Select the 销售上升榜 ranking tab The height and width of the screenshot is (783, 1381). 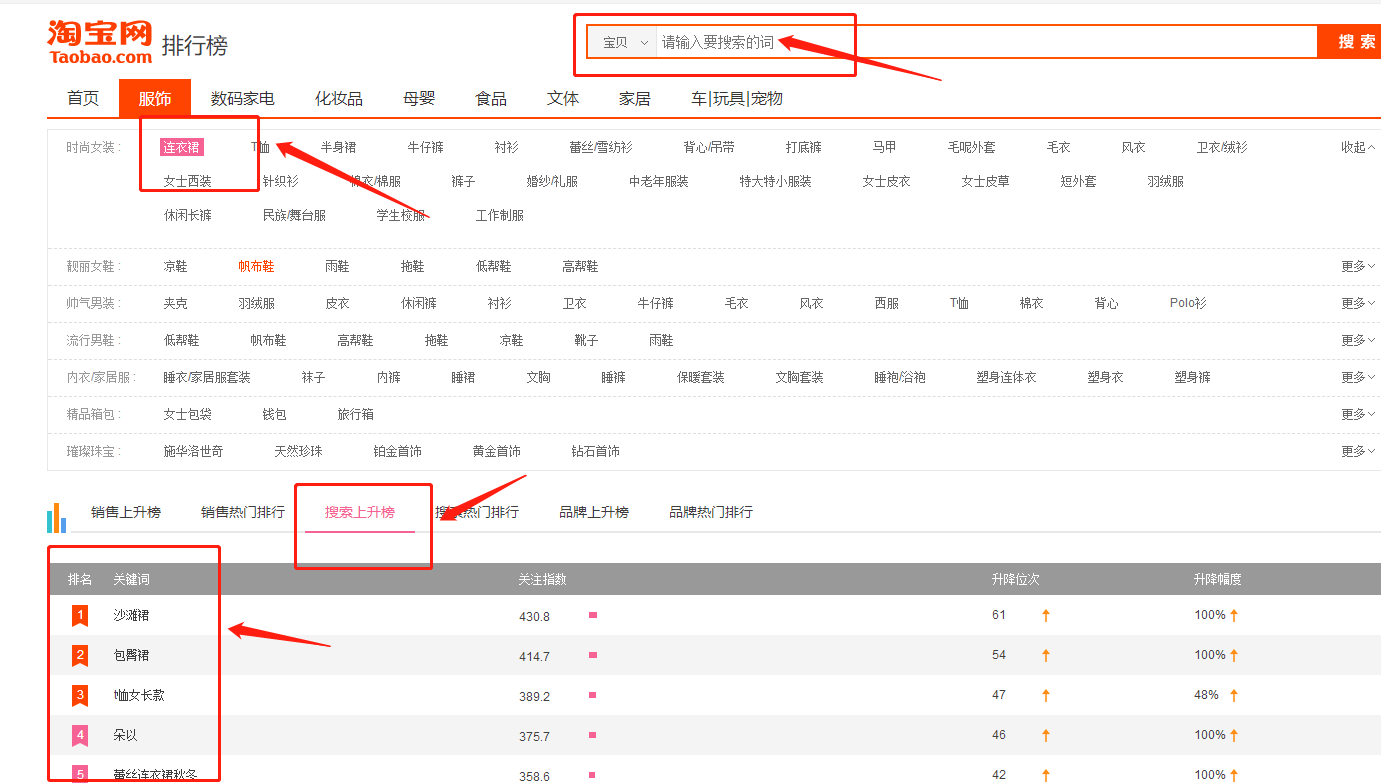pos(126,512)
